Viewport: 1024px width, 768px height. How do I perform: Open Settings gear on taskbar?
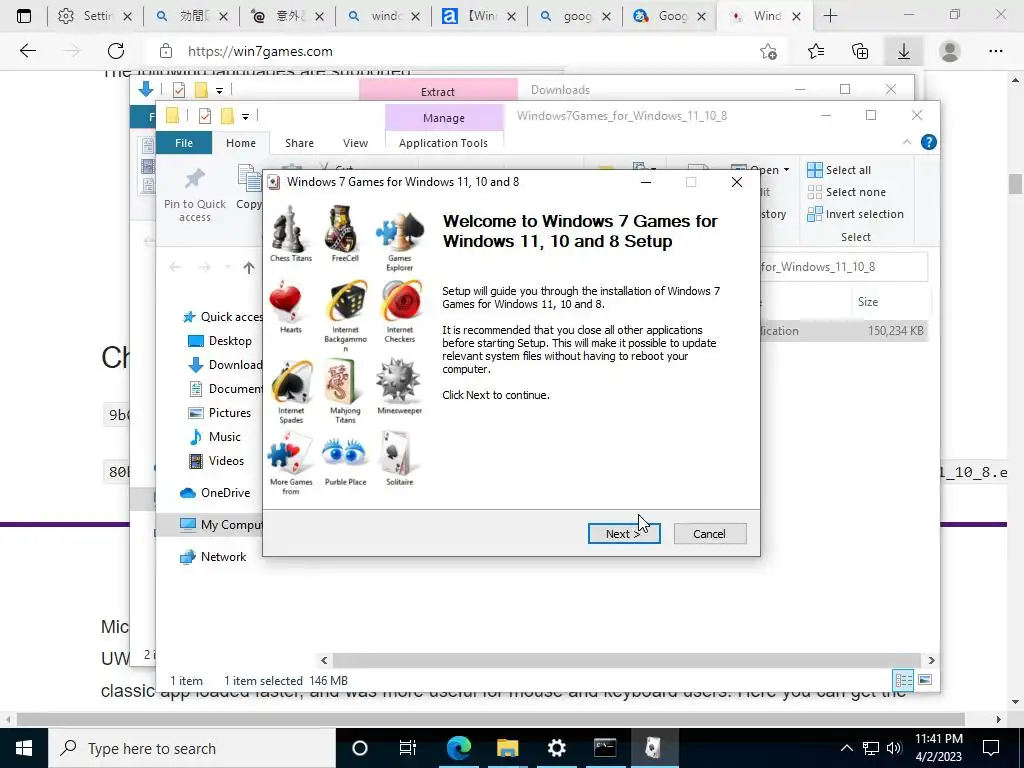556,748
